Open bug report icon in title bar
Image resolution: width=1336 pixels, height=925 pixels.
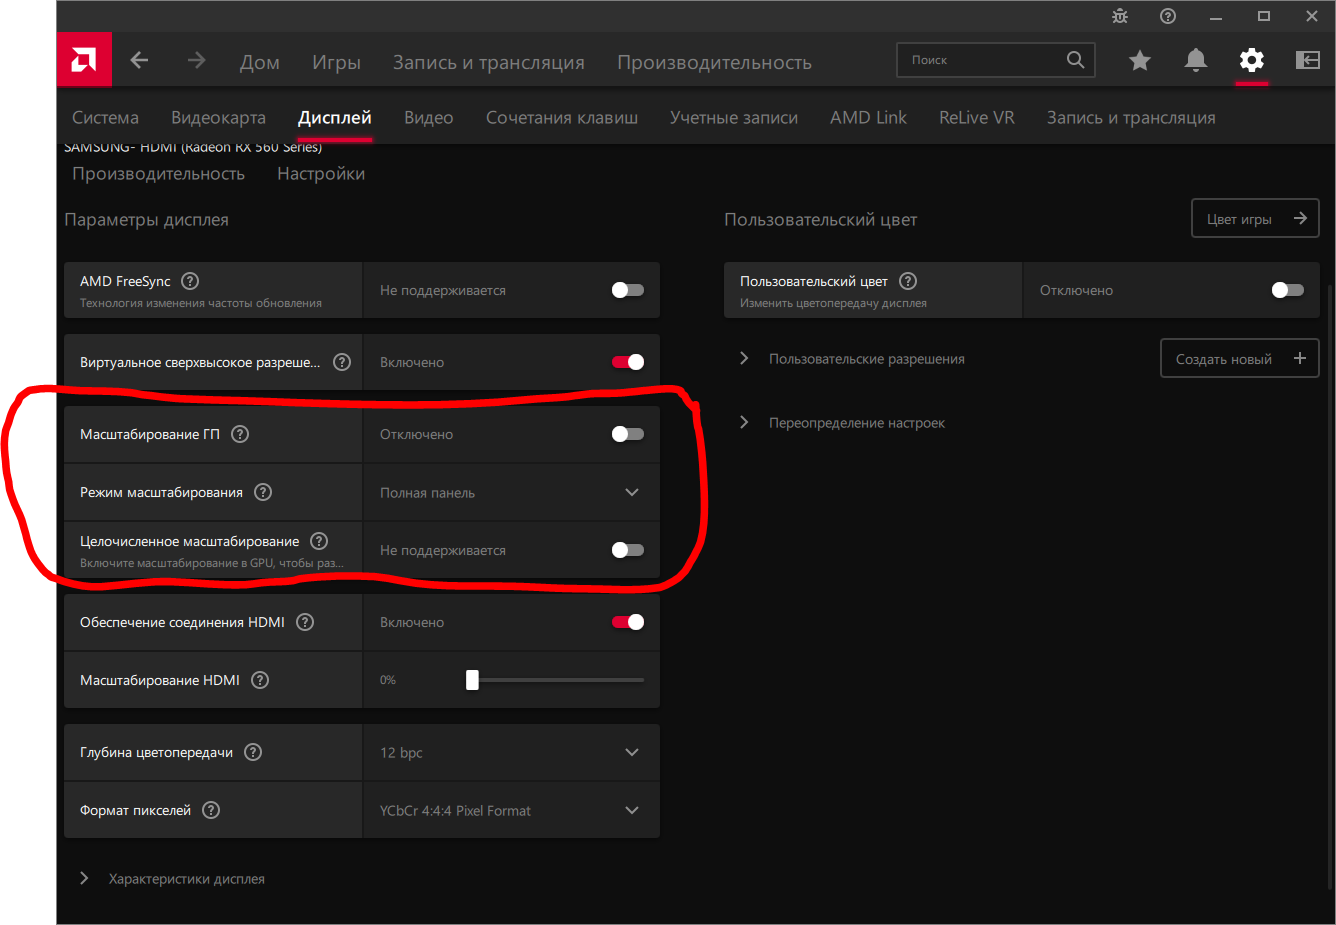[x=1120, y=16]
